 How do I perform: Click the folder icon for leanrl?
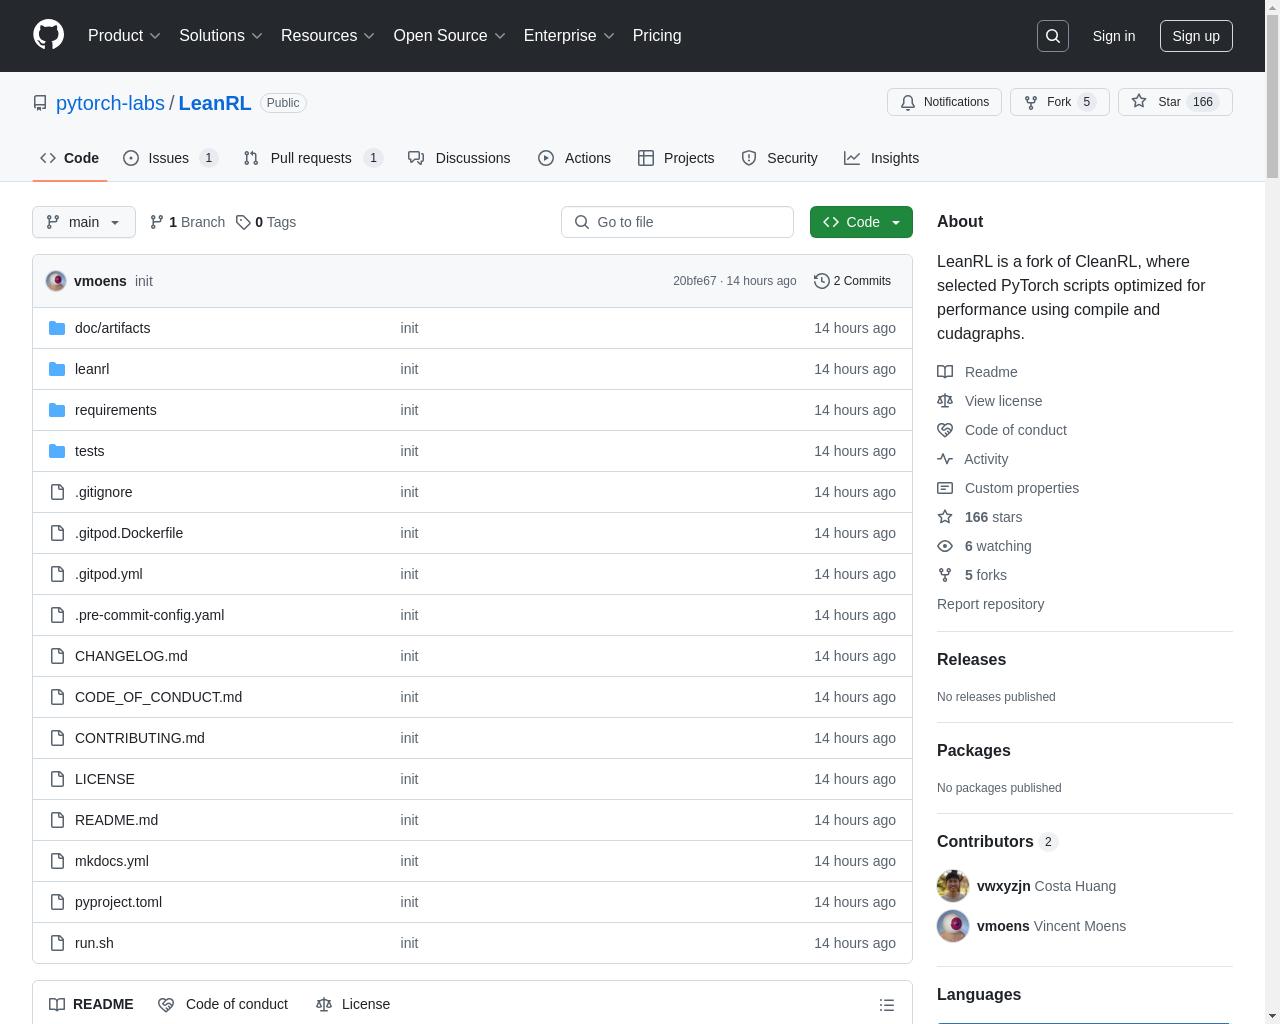click(x=57, y=369)
